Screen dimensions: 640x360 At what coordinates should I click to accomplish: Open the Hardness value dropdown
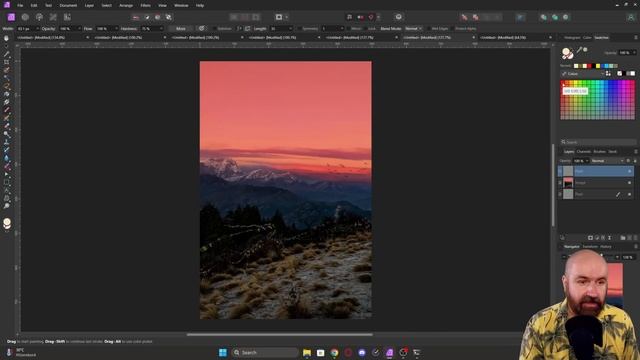161,29
